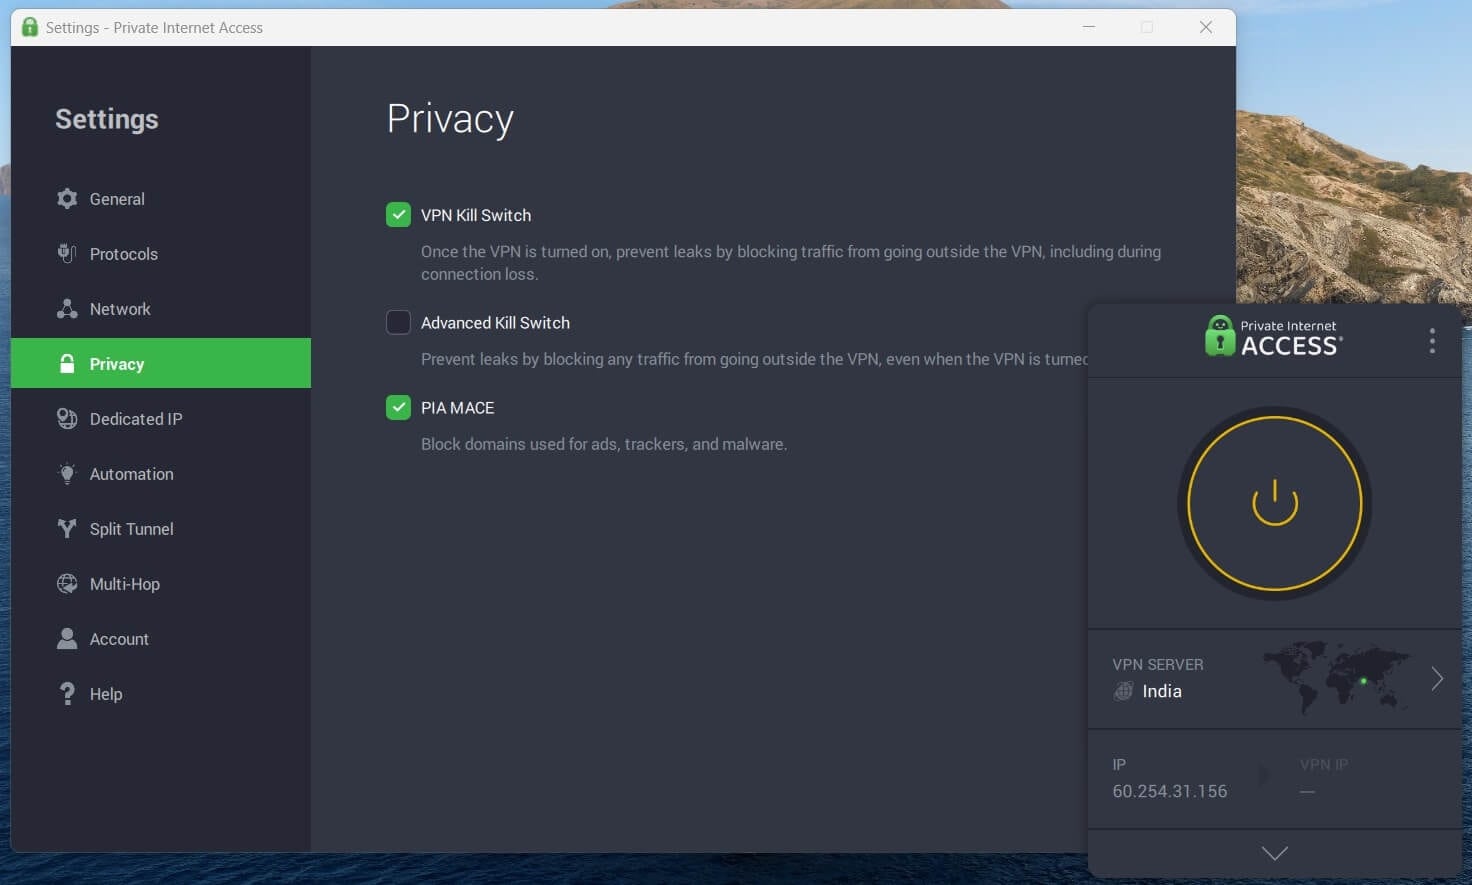
Task: Expand the bottom panel with the chevron
Action: coord(1274,853)
